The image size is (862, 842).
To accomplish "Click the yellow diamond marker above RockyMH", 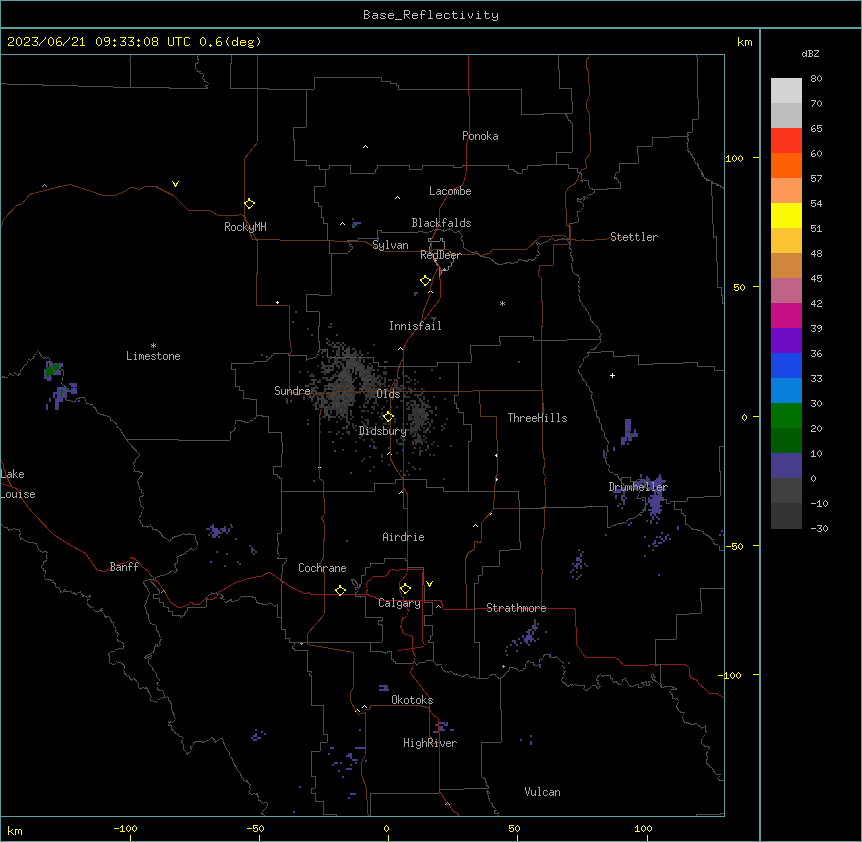I will [x=250, y=204].
